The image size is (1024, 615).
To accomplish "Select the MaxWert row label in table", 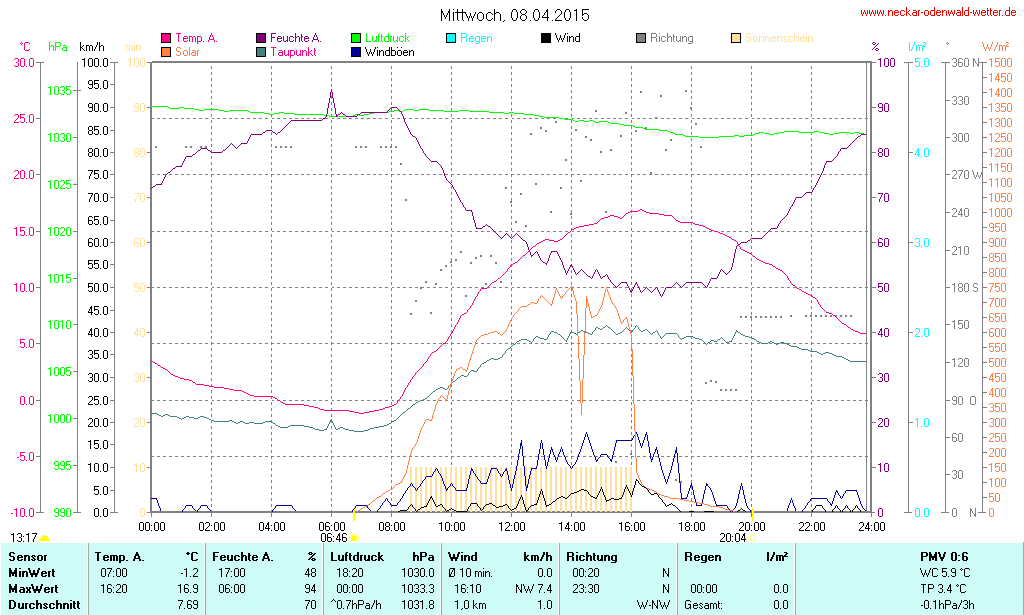I will coord(35,589).
